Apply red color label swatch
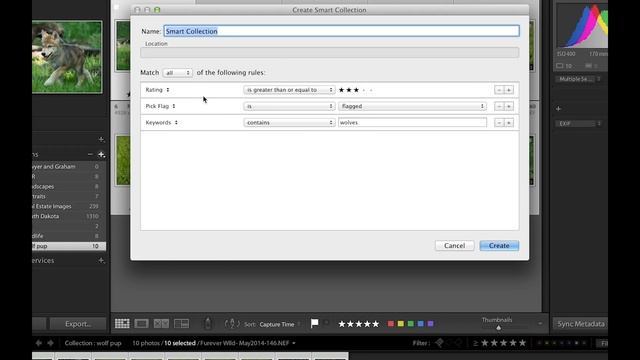Image resolution: width=640 pixels, height=360 pixels. (x=391, y=324)
